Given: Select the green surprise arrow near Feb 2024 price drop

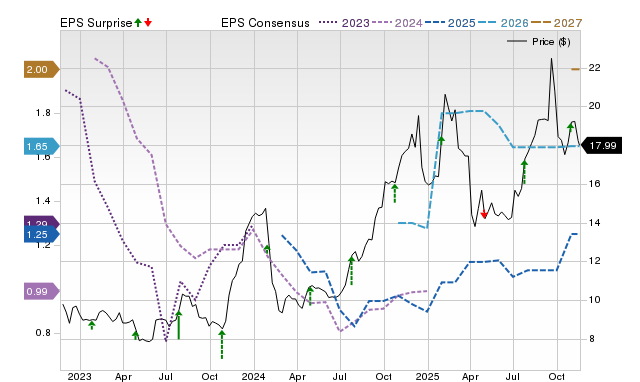Looking at the screenshot, I should click(267, 249).
